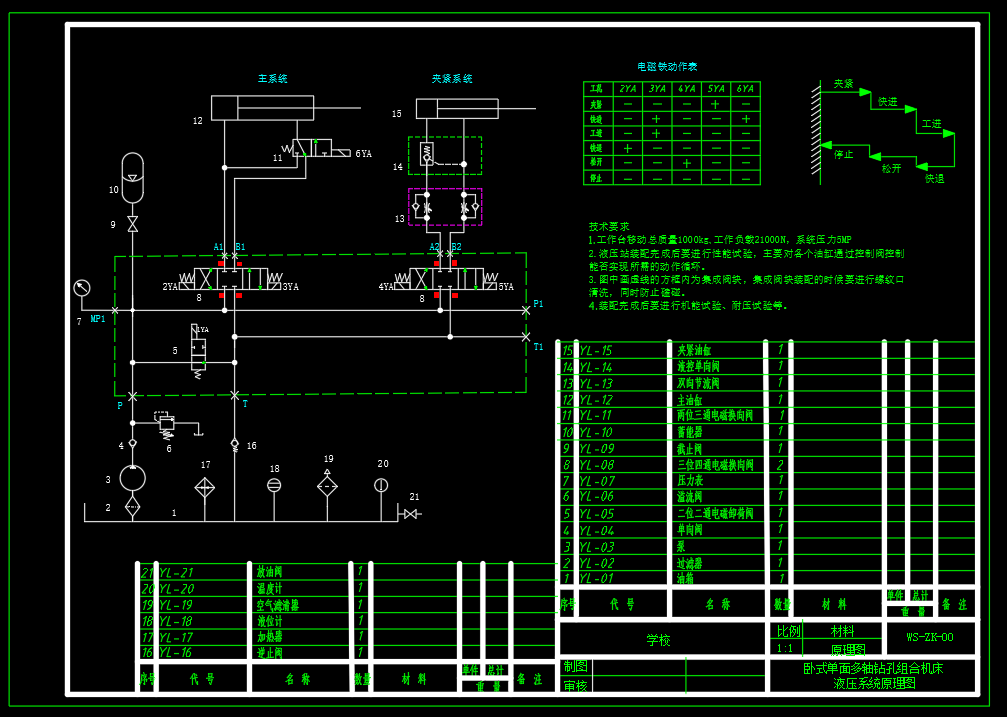Click the 二位二通电磁卸荷阀 parts list entry
1007x717 pixels.
pyautogui.click(x=715, y=513)
